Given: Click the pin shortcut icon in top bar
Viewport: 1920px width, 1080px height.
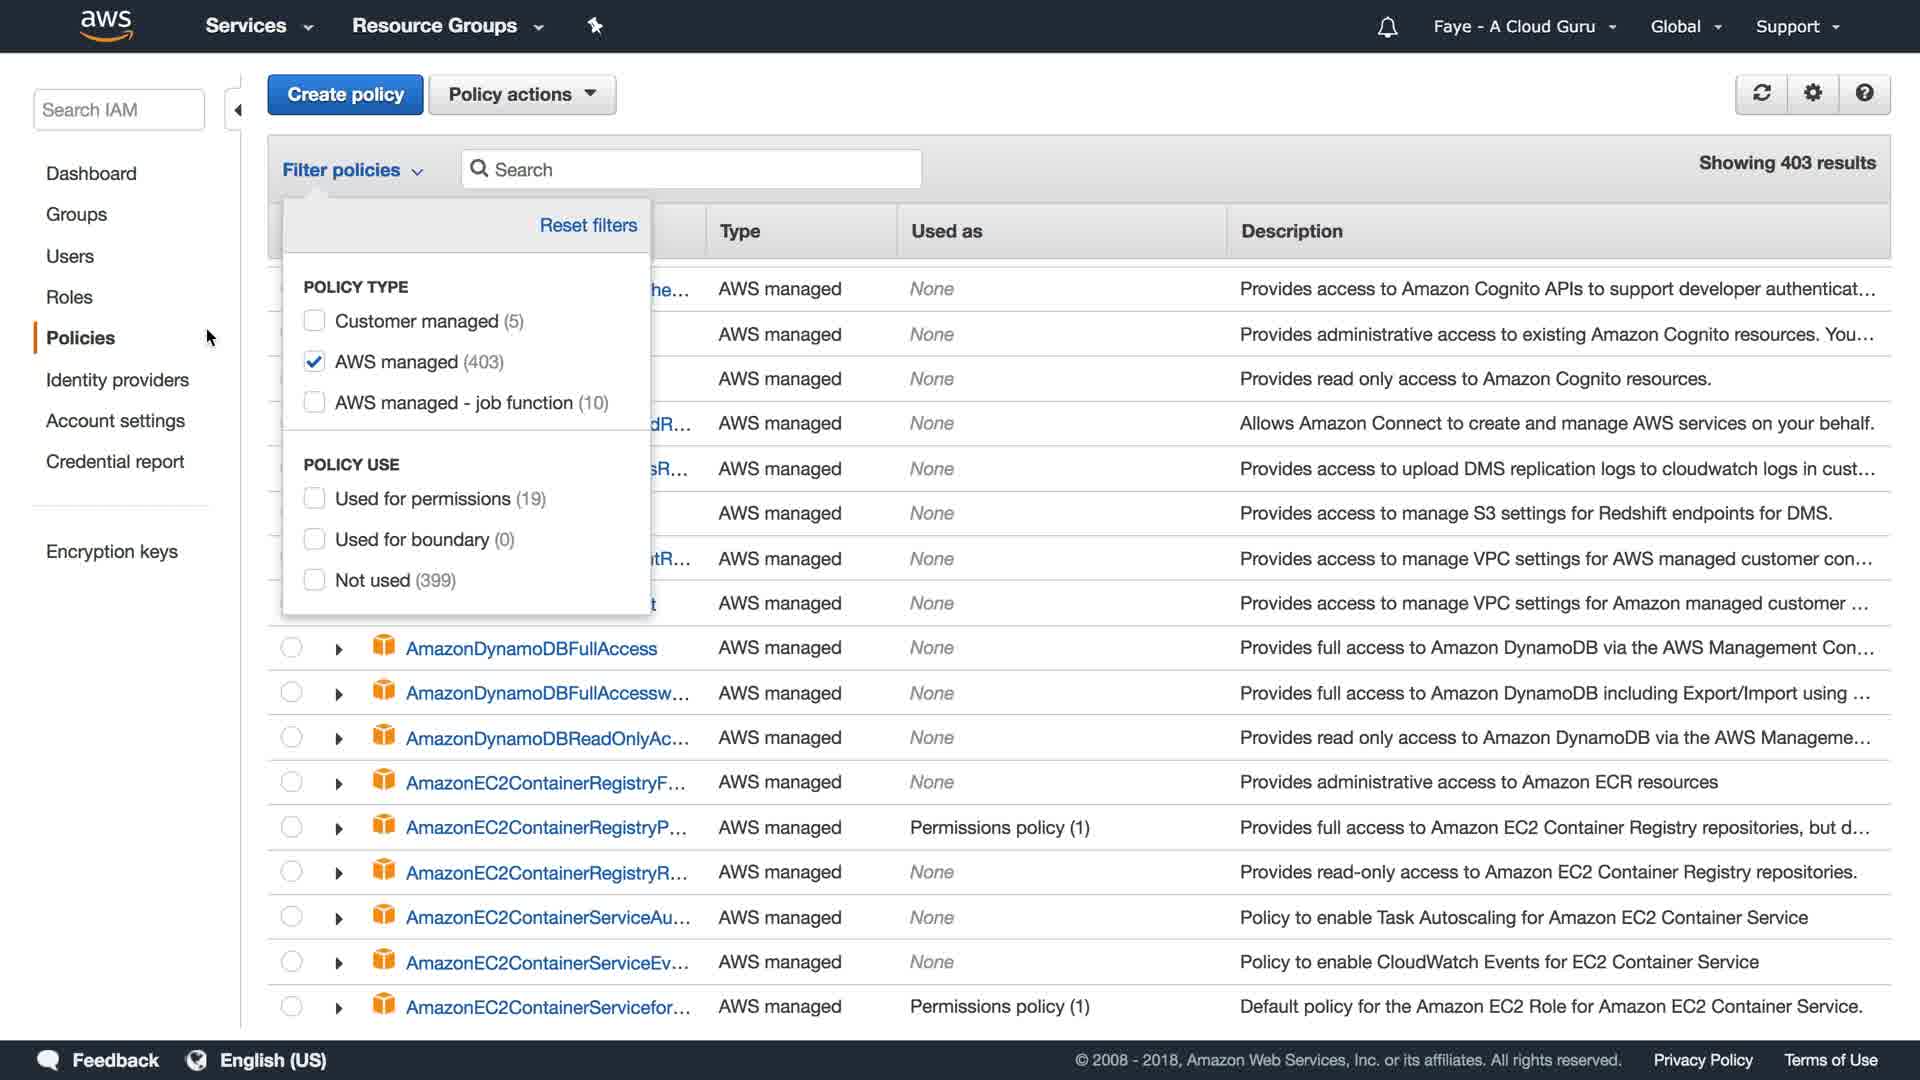Looking at the screenshot, I should [x=595, y=26].
